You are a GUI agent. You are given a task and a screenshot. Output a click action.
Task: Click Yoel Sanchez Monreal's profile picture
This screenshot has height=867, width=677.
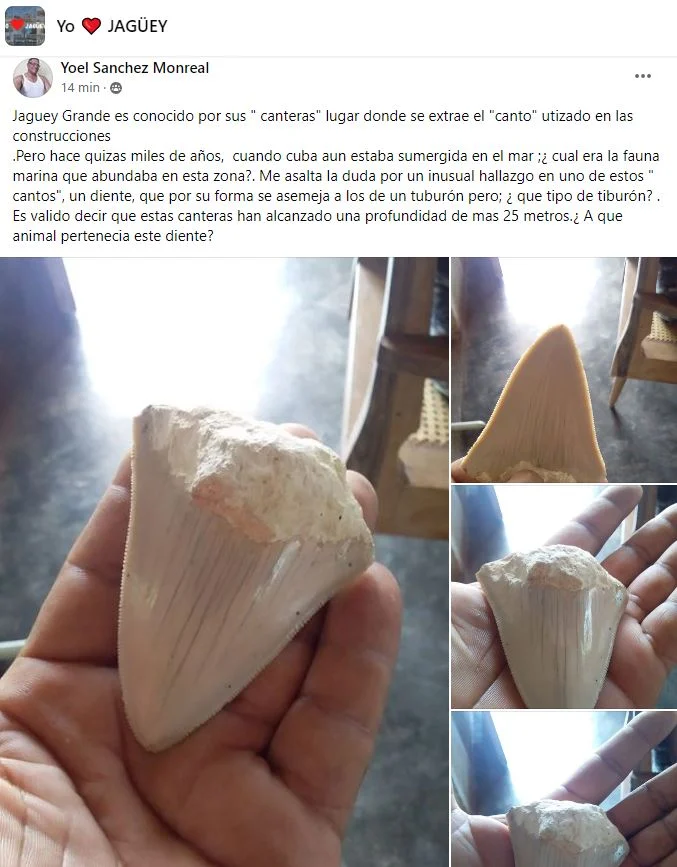[33, 77]
